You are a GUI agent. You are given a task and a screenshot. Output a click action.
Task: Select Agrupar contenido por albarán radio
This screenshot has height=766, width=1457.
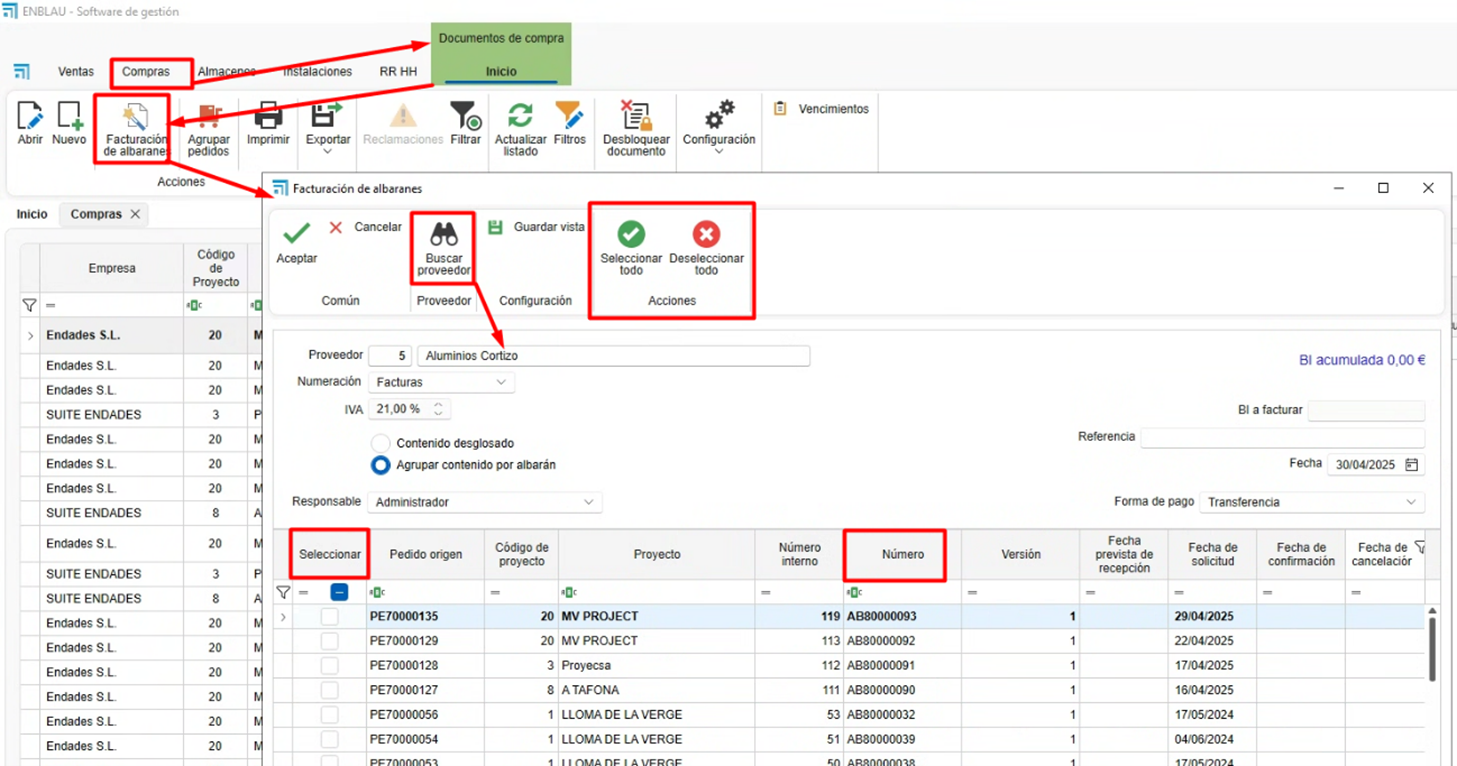point(380,465)
